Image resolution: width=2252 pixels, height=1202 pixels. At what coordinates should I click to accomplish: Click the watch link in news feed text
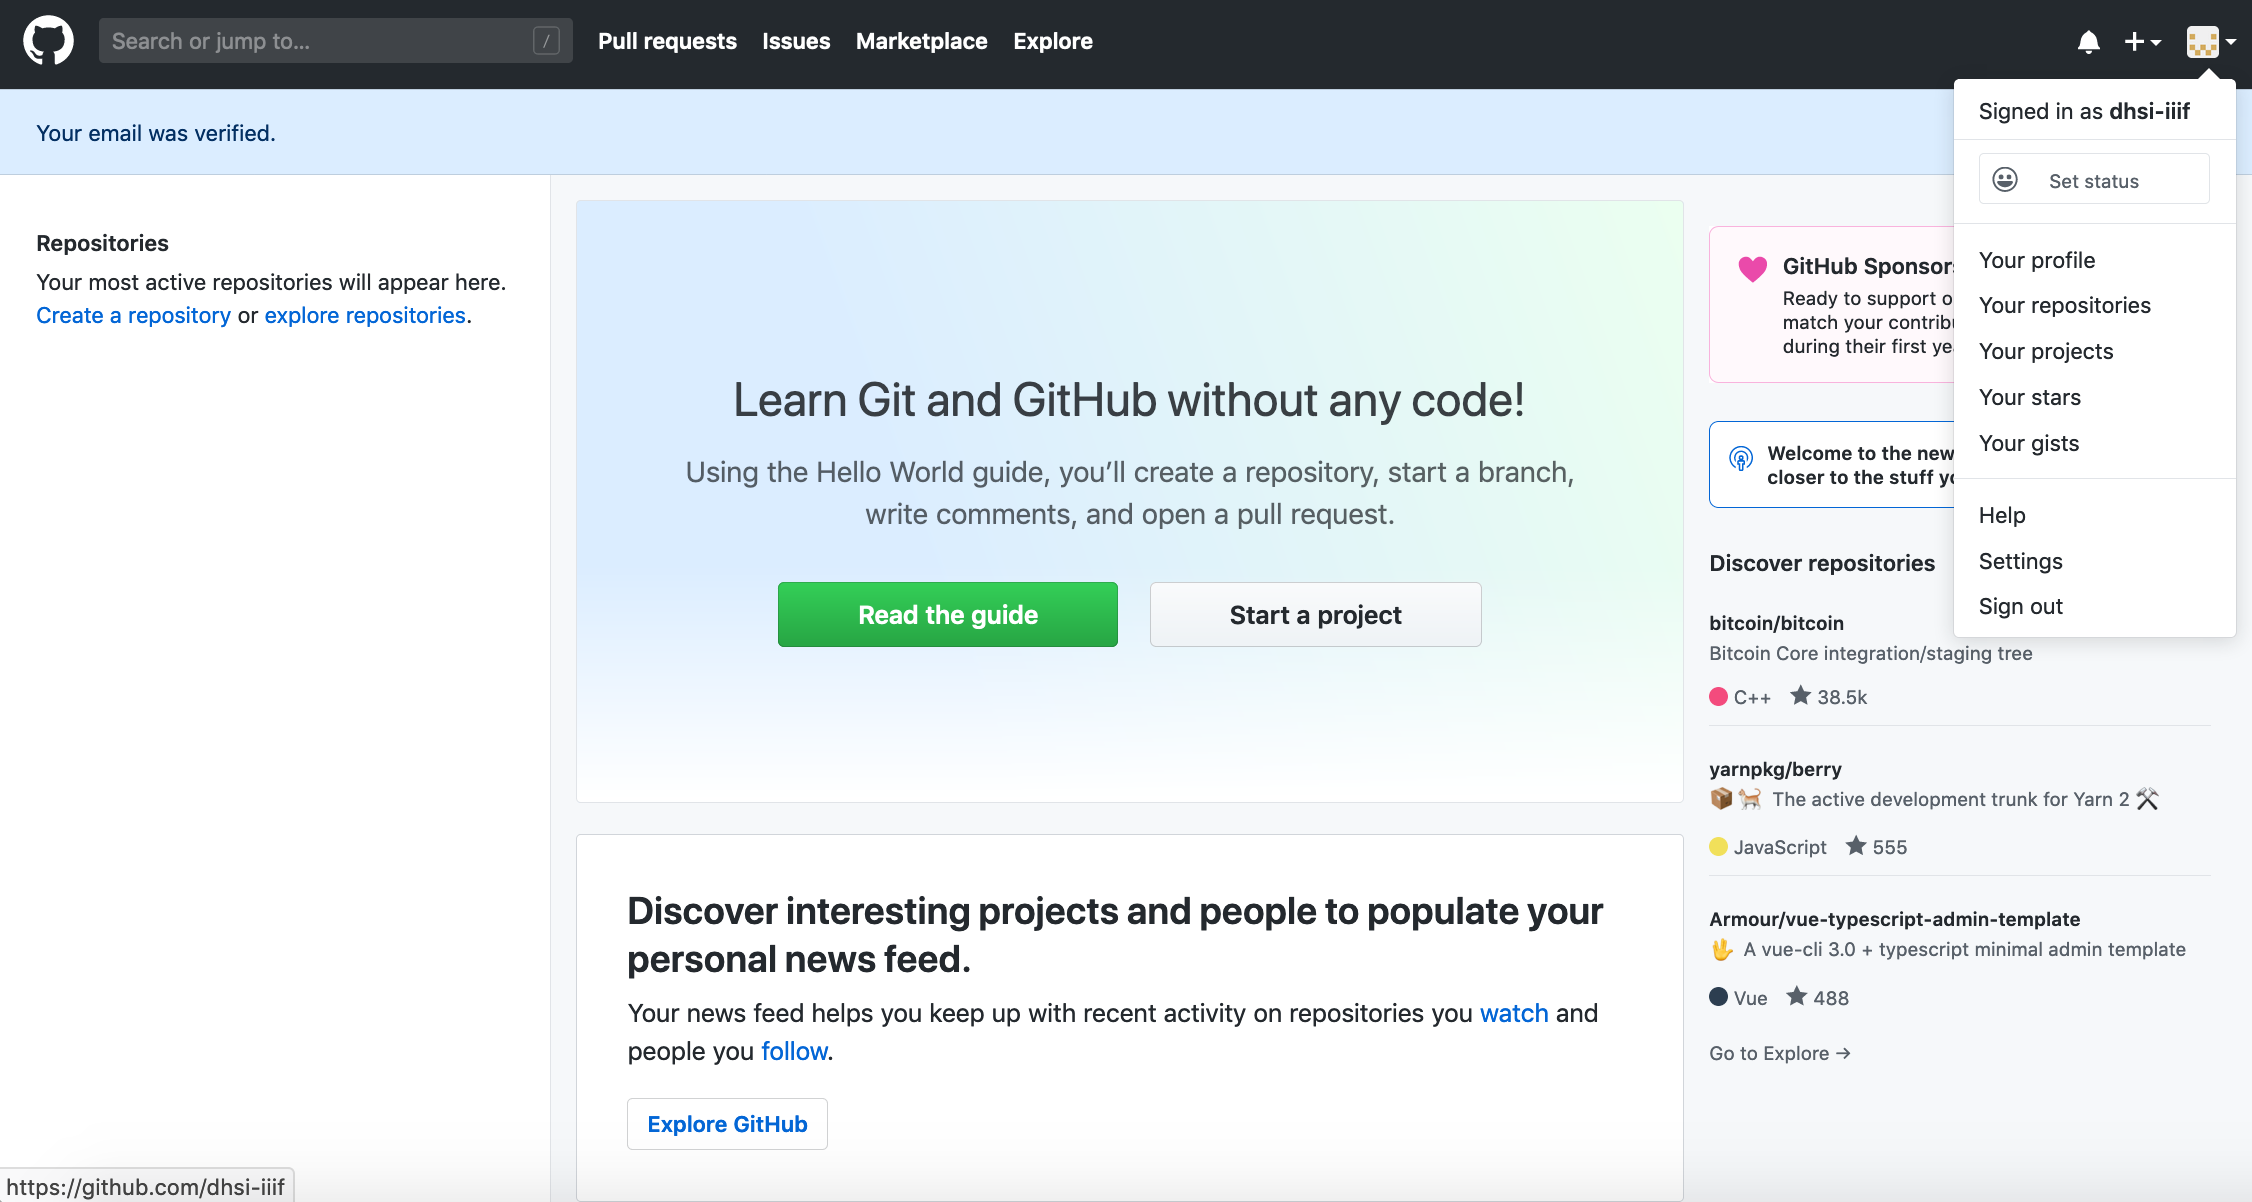point(1514,1013)
